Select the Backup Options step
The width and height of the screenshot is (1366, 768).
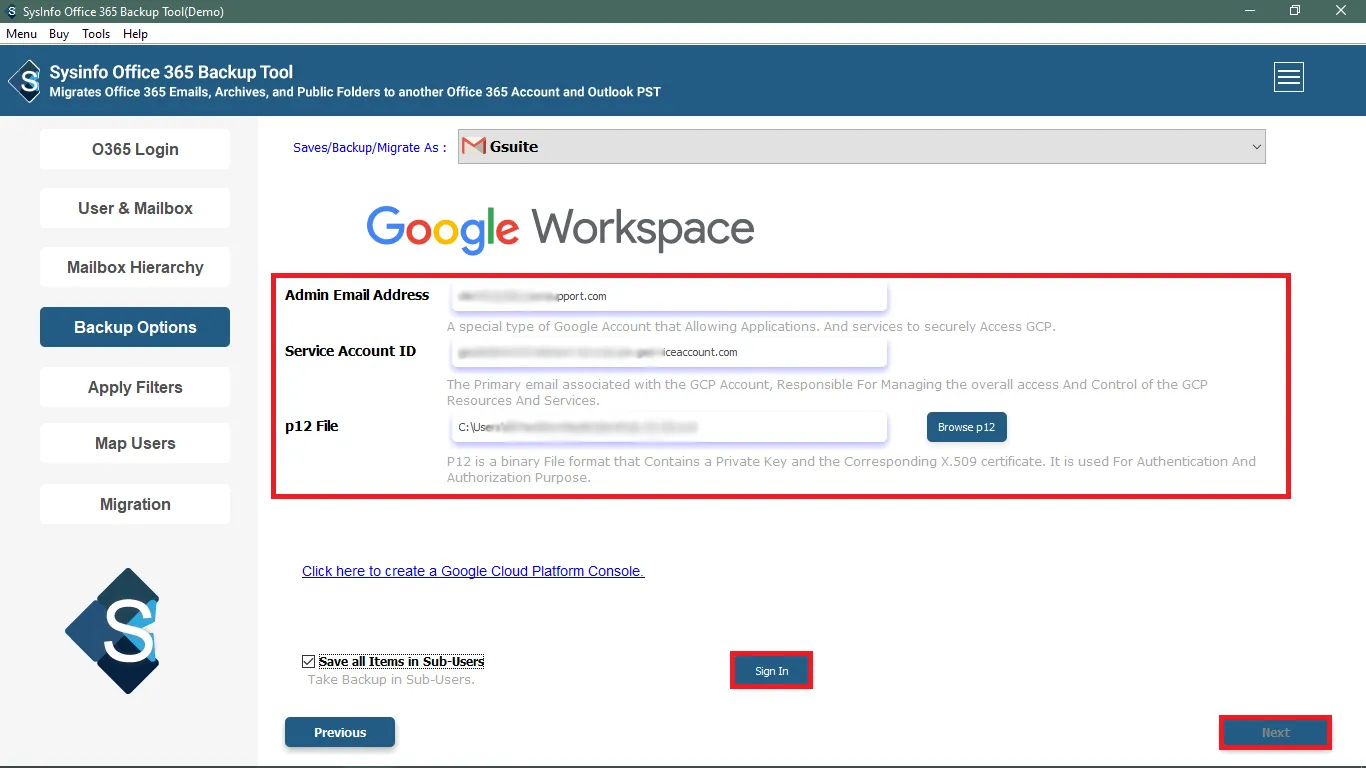(x=135, y=327)
